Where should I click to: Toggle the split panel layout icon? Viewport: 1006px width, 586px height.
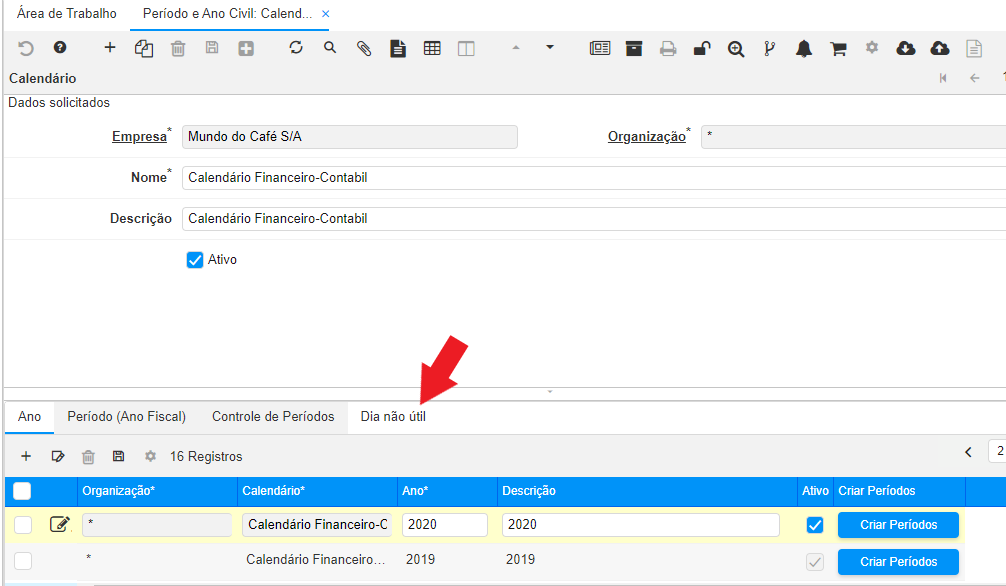click(466, 49)
